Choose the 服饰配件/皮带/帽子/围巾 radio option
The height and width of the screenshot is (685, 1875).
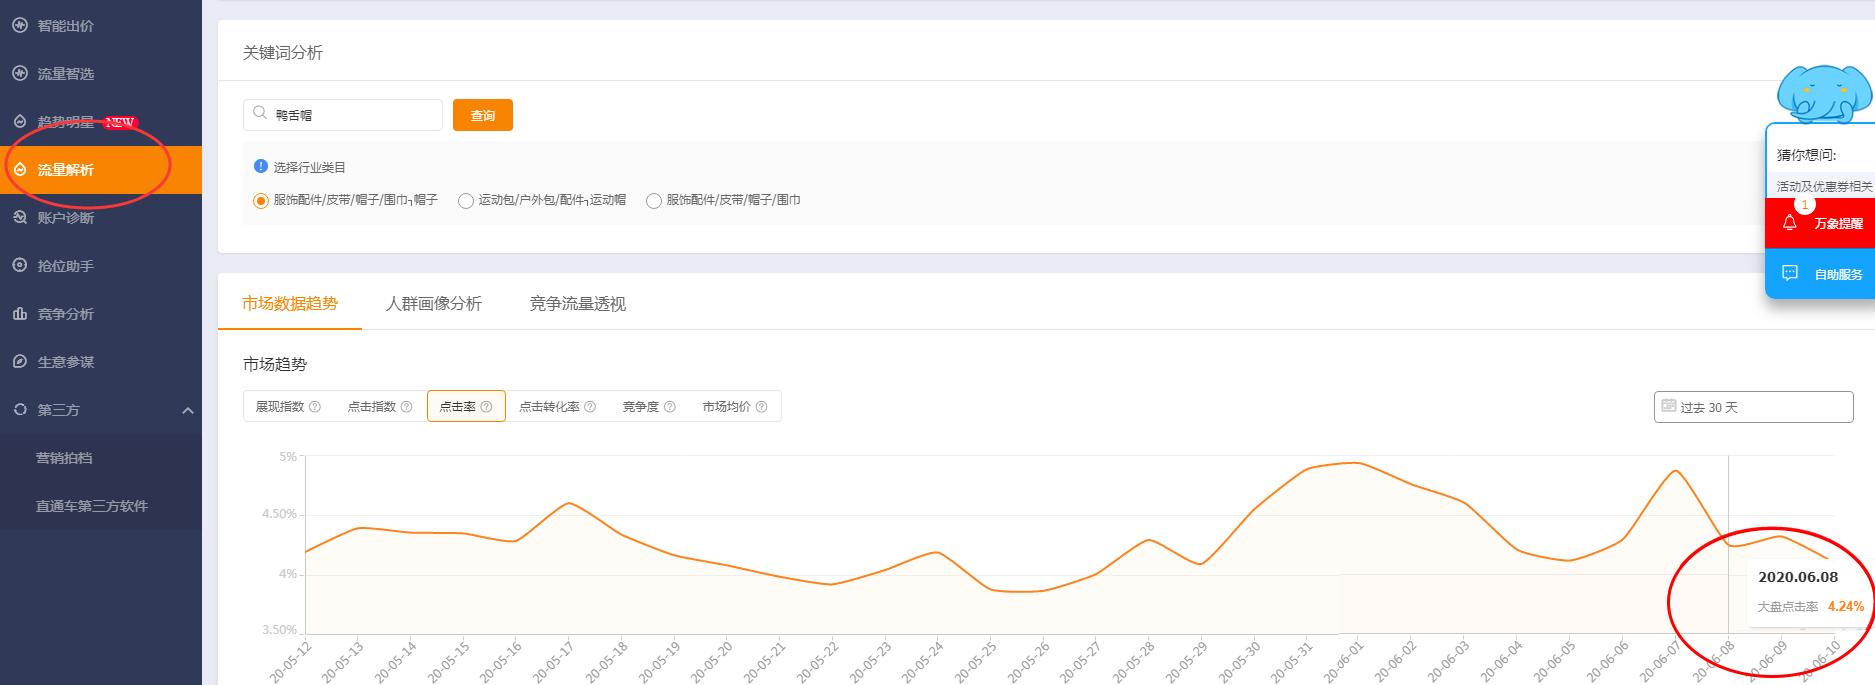click(x=654, y=201)
